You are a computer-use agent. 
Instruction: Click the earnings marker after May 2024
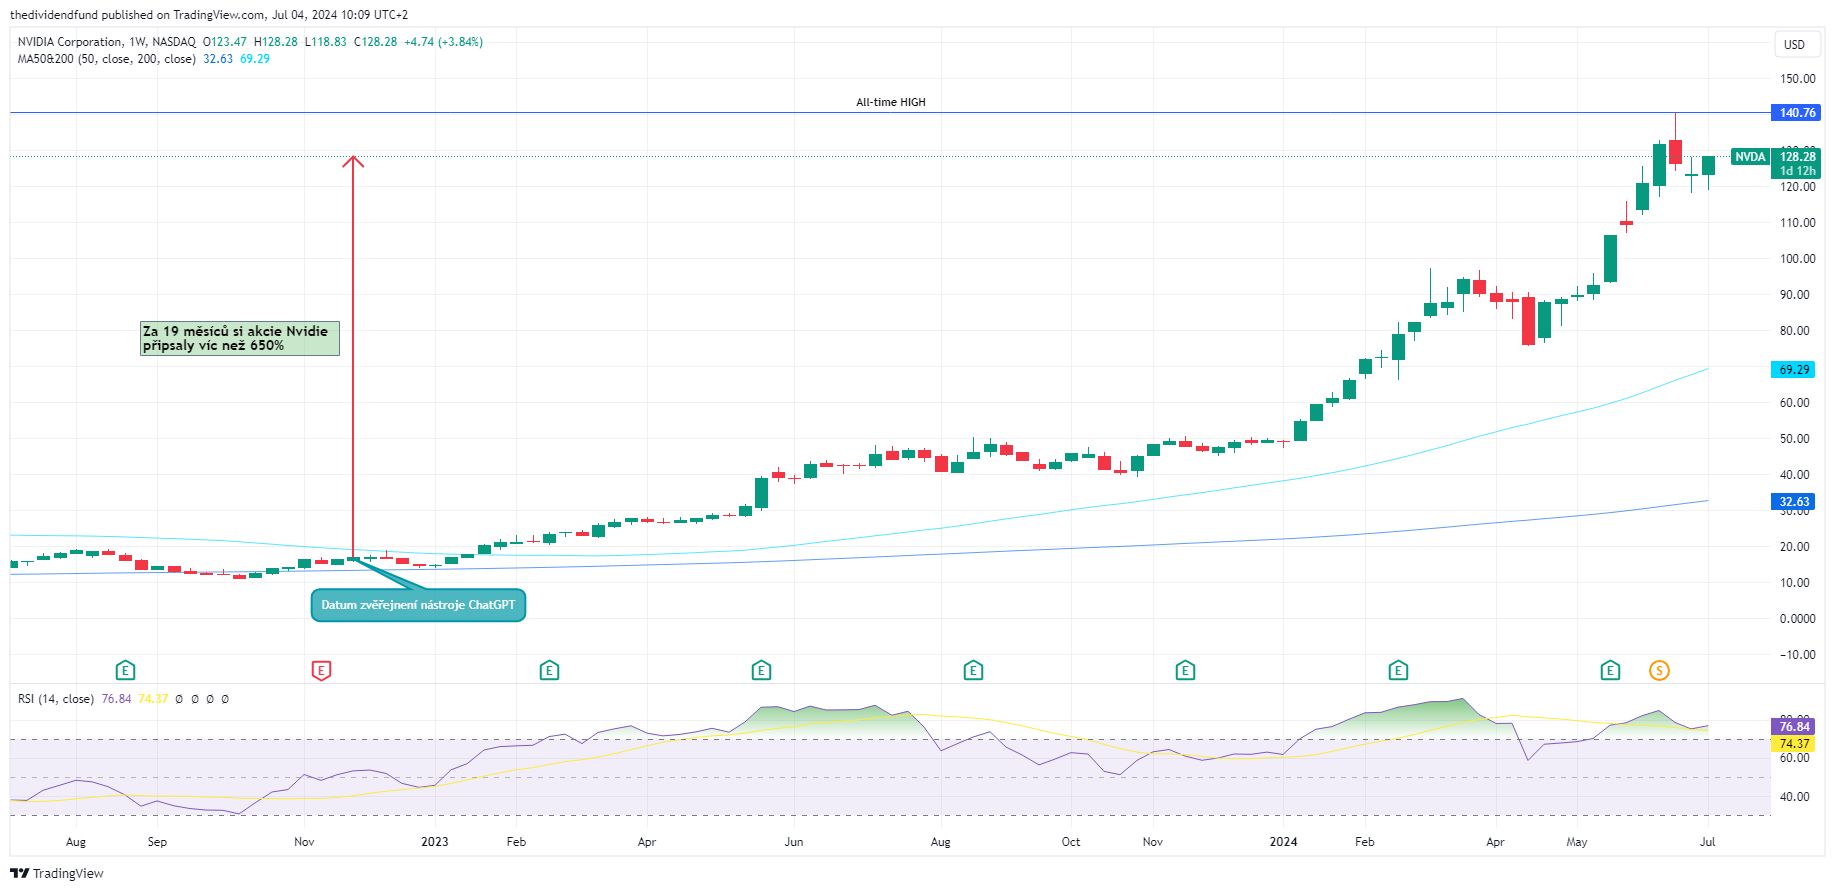[x=1610, y=670]
